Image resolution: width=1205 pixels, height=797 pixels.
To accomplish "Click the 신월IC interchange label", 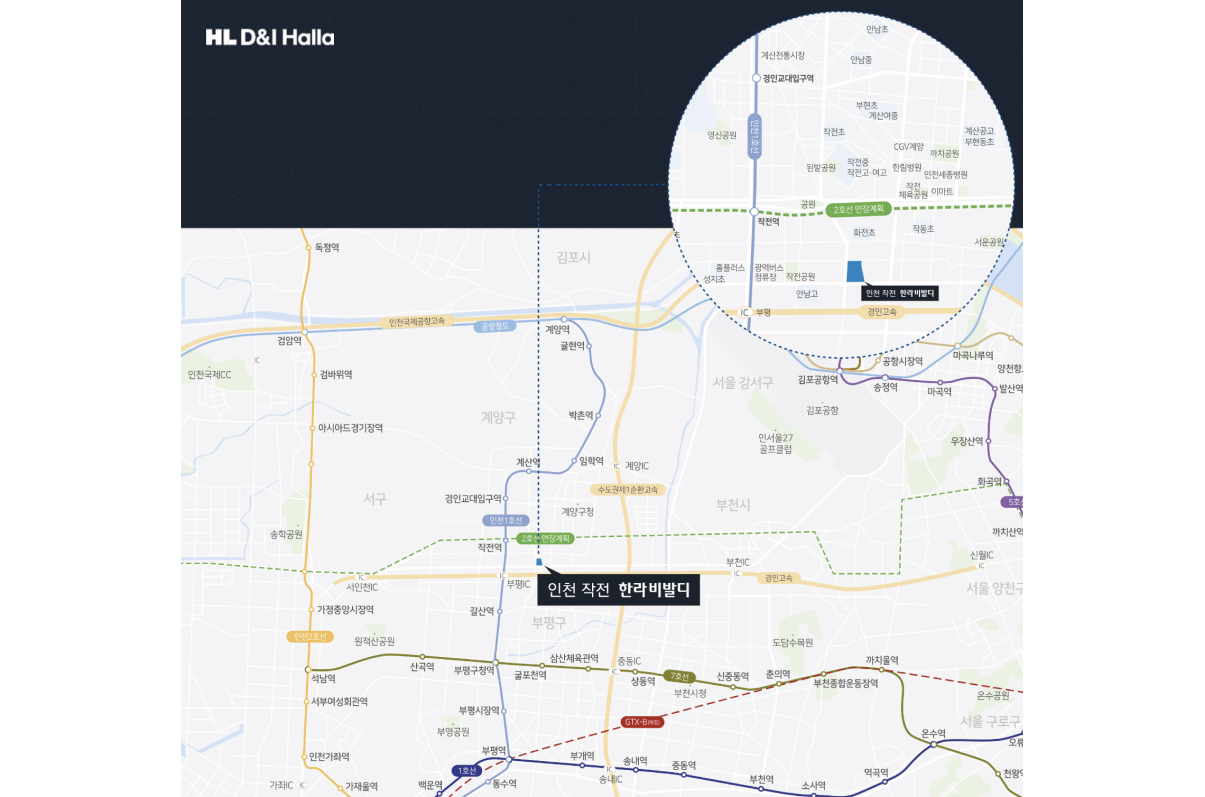I will click(981, 555).
